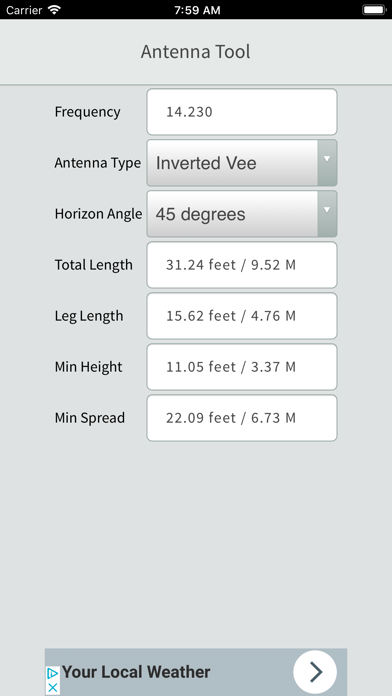Click the Carrier text in status bar
This screenshot has height=696, width=392.
pyautogui.click(x=24, y=10)
